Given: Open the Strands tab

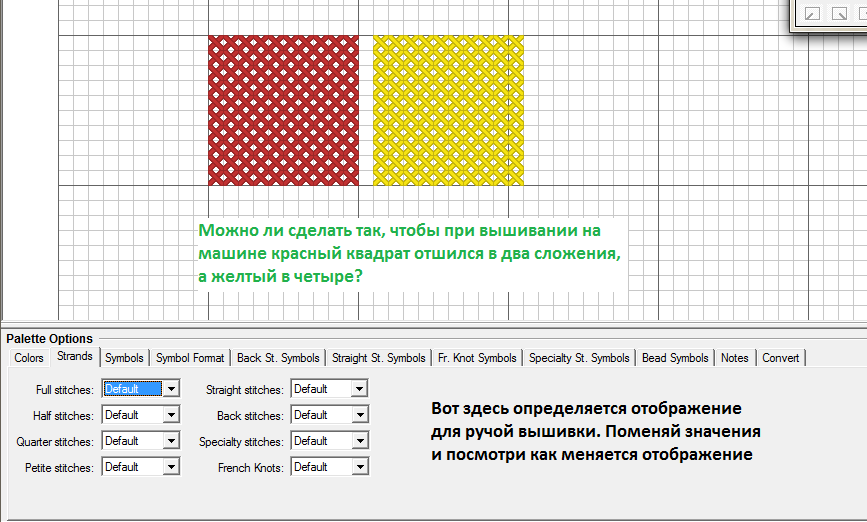Looking at the screenshot, I should (75, 357).
